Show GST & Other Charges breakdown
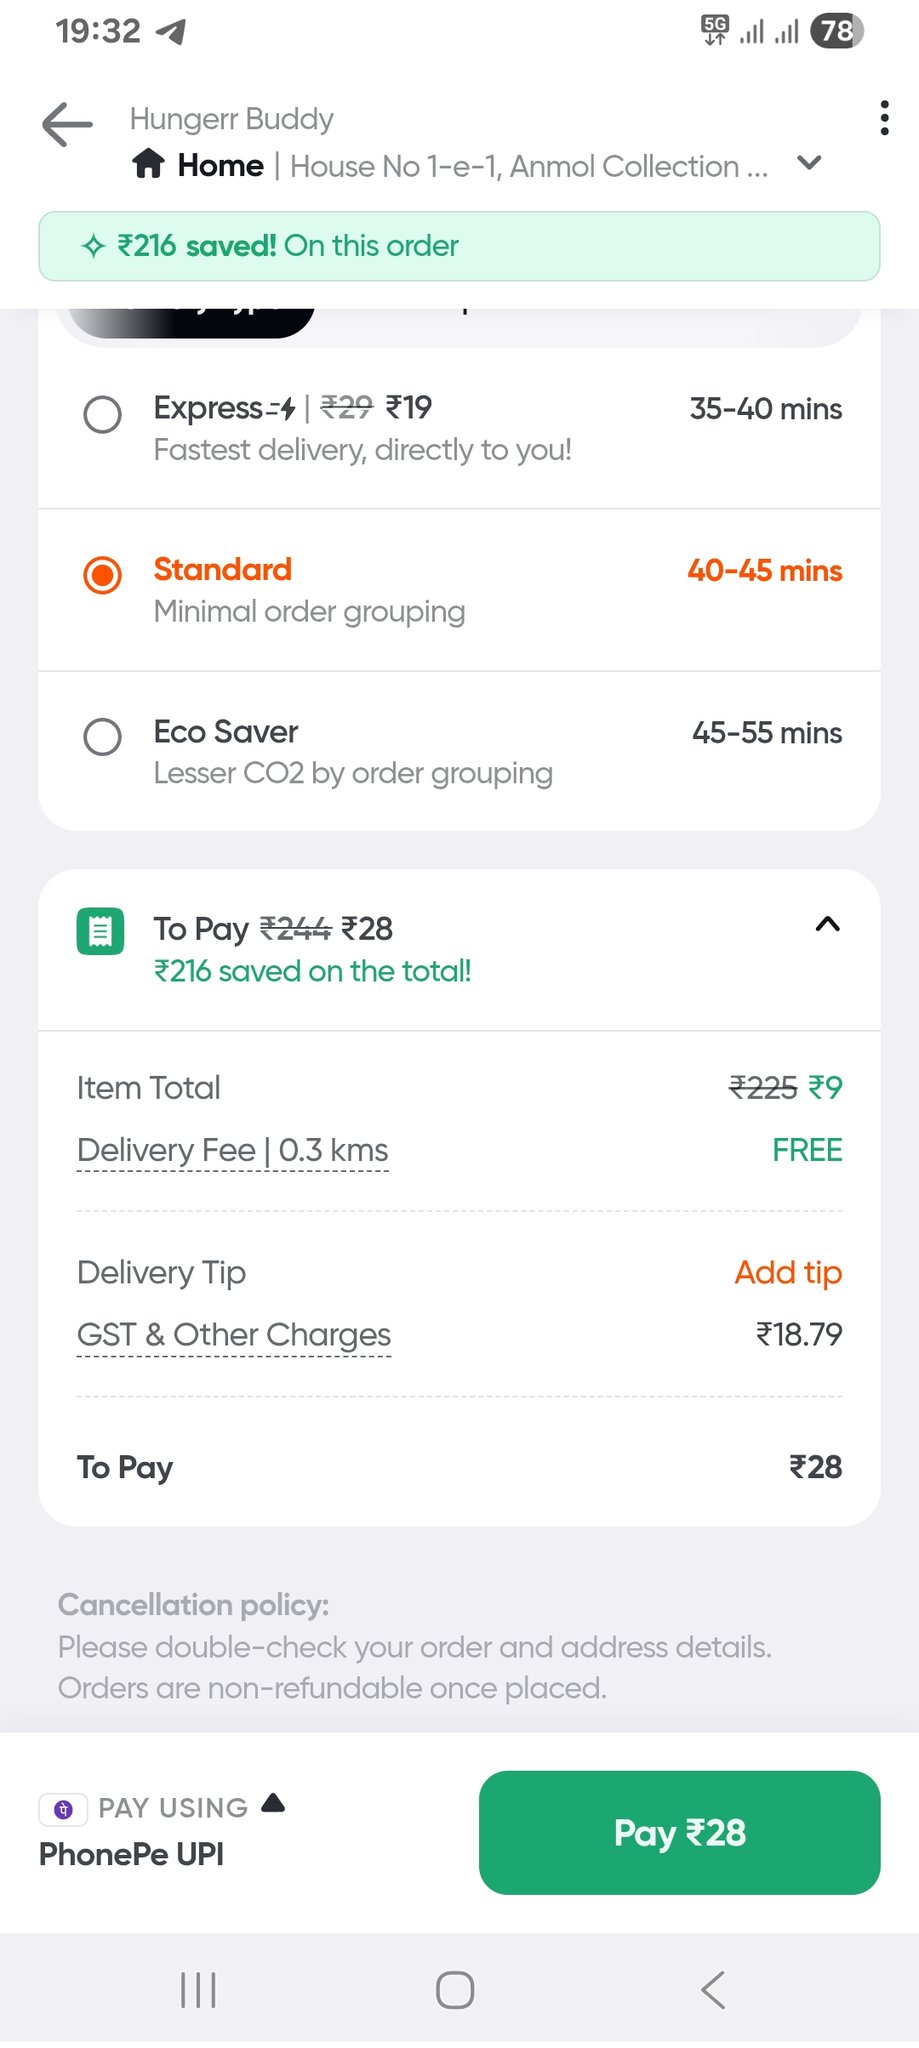The width and height of the screenshot is (919, 2048). (233, 1335)
